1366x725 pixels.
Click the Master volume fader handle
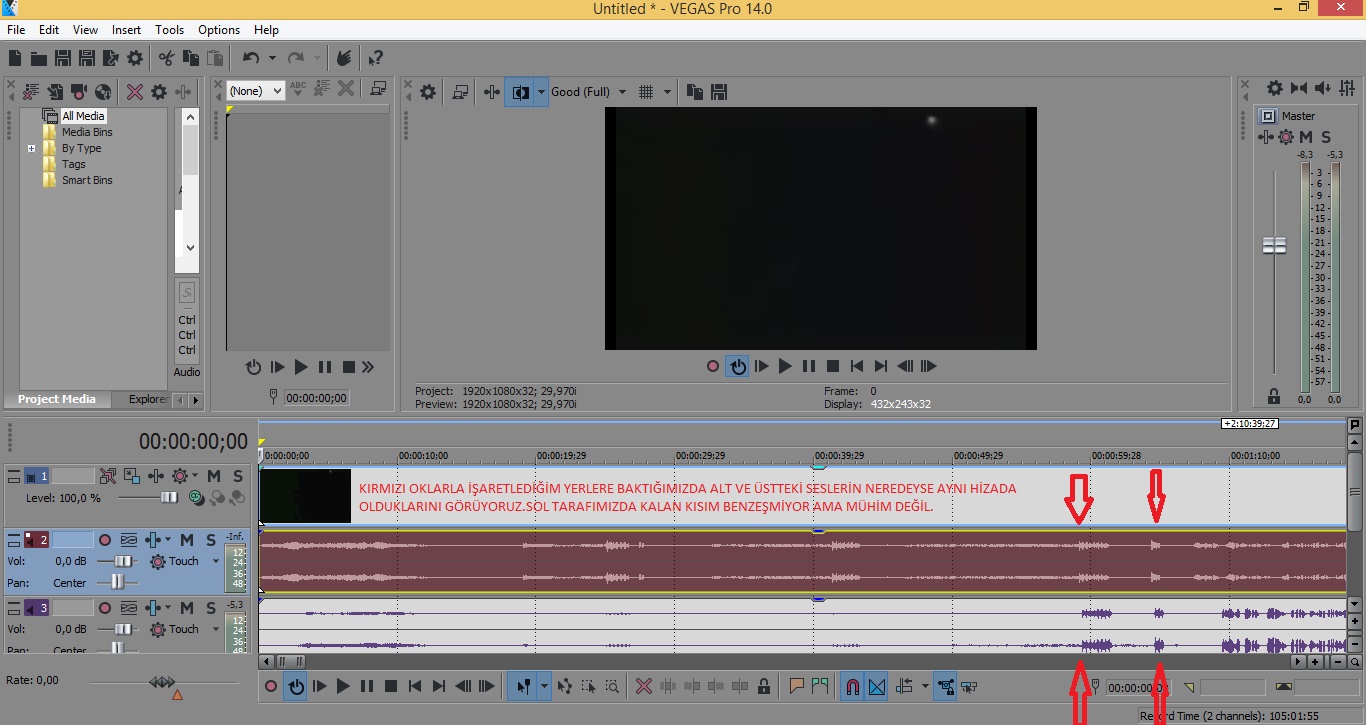pyautogui.click(x=1274, y=245)
